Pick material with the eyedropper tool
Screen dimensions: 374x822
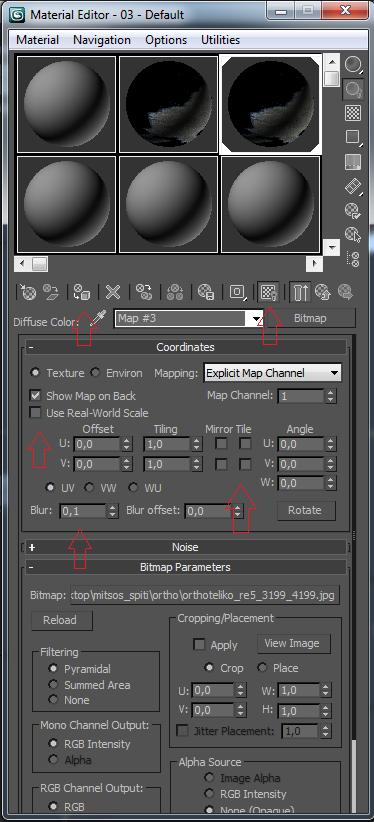coord(98,318)
